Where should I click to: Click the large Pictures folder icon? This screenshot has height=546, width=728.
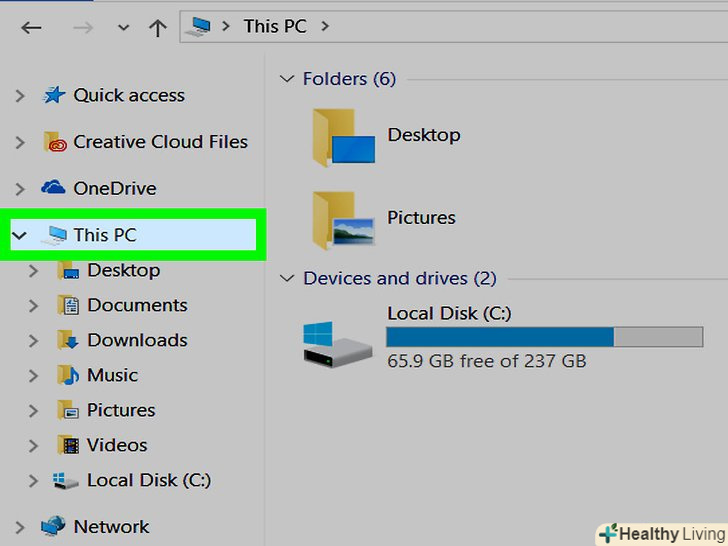point(344,221)
